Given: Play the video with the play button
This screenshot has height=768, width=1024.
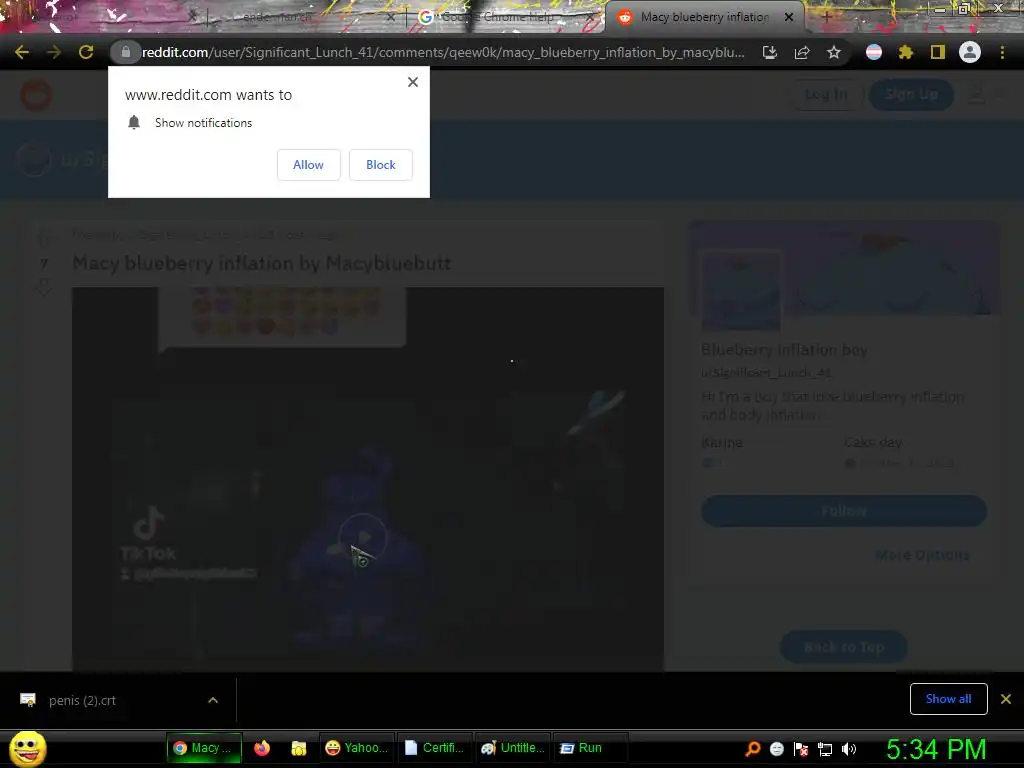Looking at the screenshot, I should click(x=363, y=537).
